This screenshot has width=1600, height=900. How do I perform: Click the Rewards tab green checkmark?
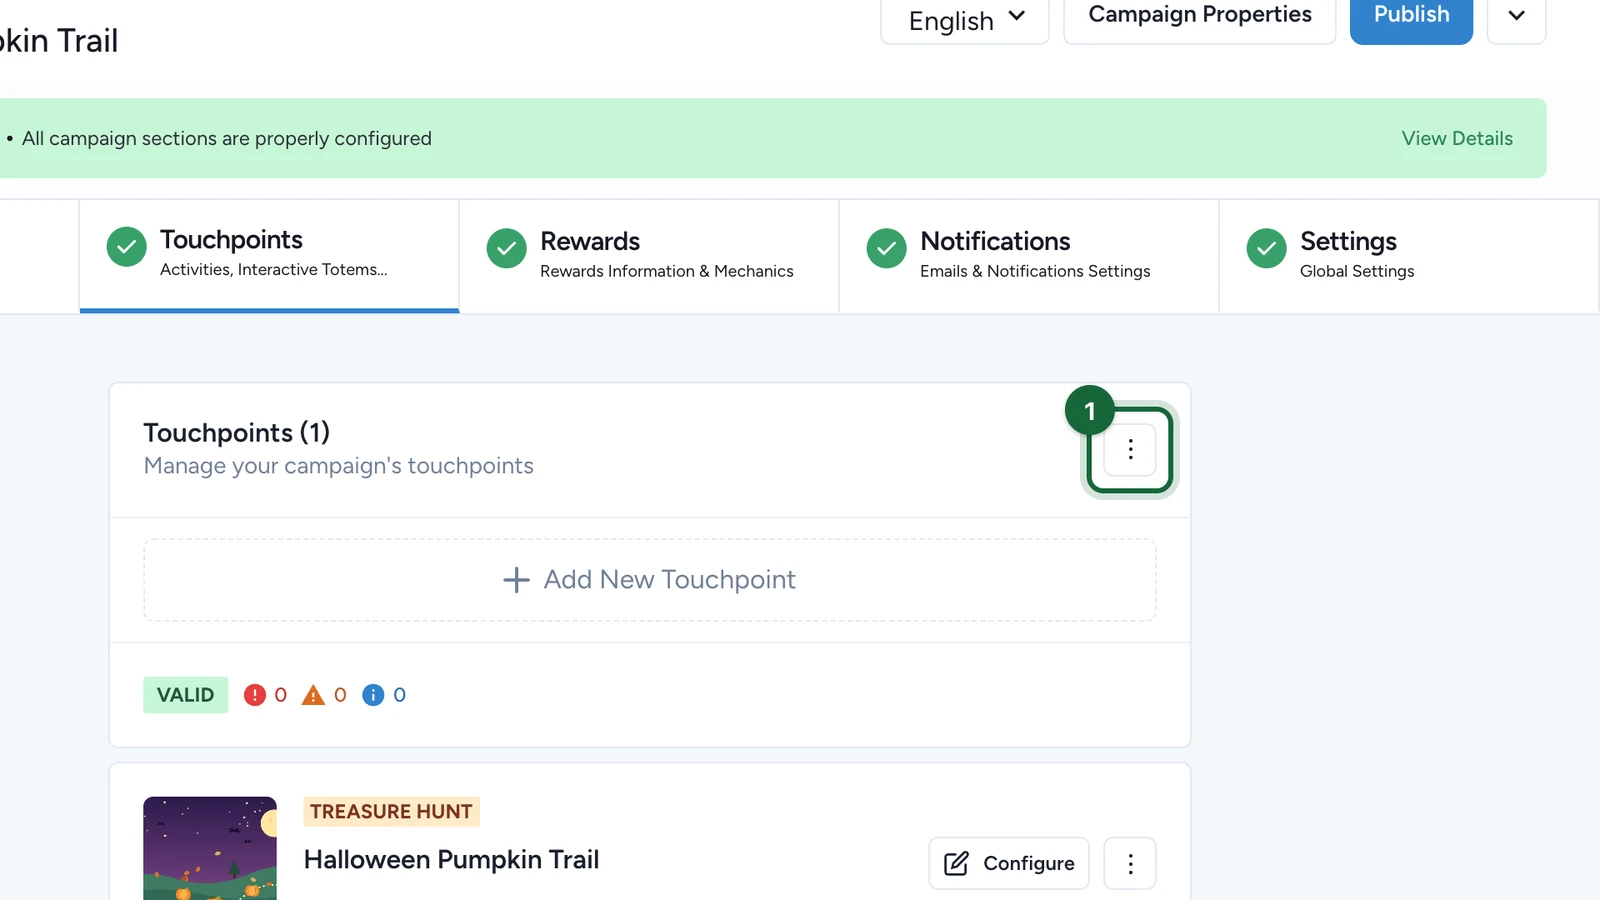[506, 248]
